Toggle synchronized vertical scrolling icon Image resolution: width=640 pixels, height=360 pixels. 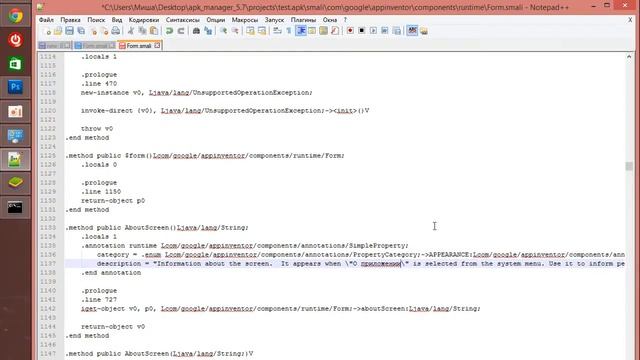pos(250,31)
